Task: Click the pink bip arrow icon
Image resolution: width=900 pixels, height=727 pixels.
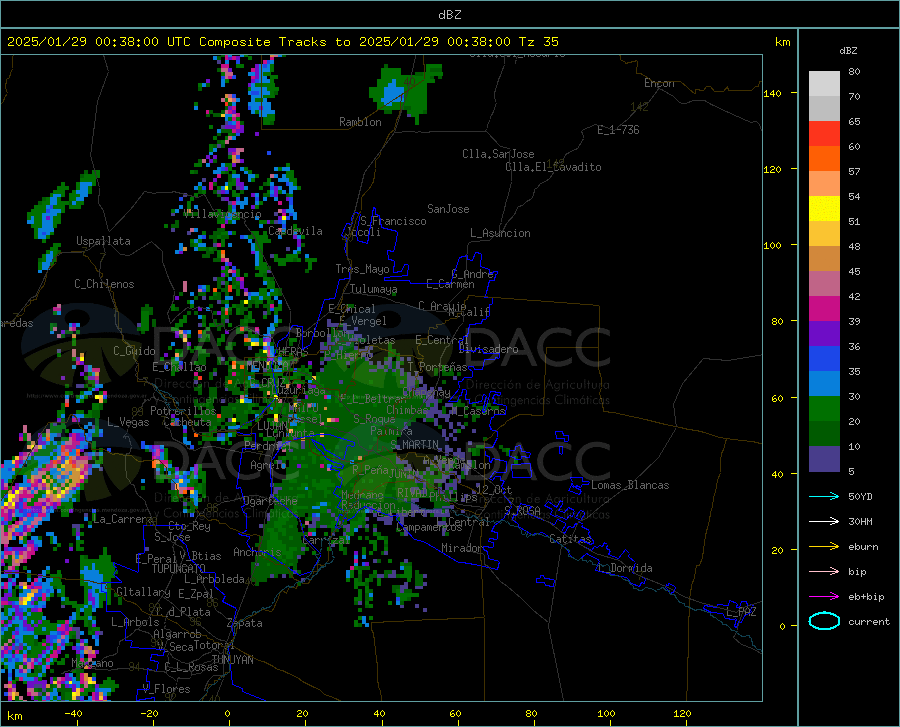Action: [824, 572]
